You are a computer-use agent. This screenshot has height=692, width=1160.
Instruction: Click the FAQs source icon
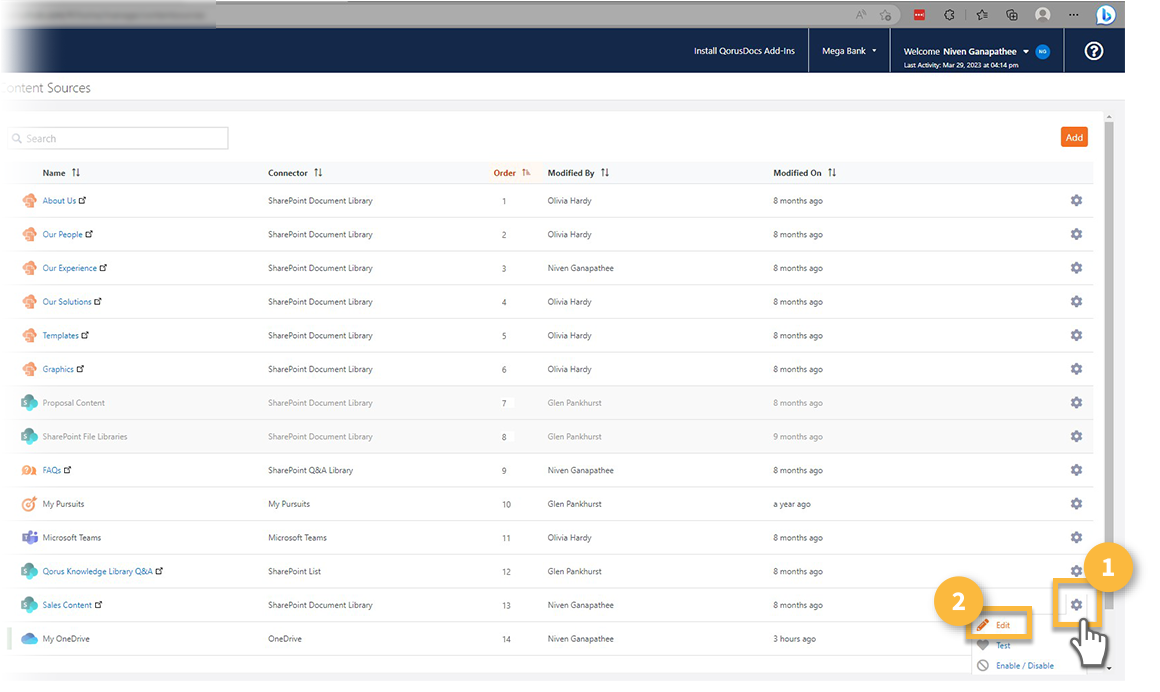pyautogui.click(x=29, y=470)
